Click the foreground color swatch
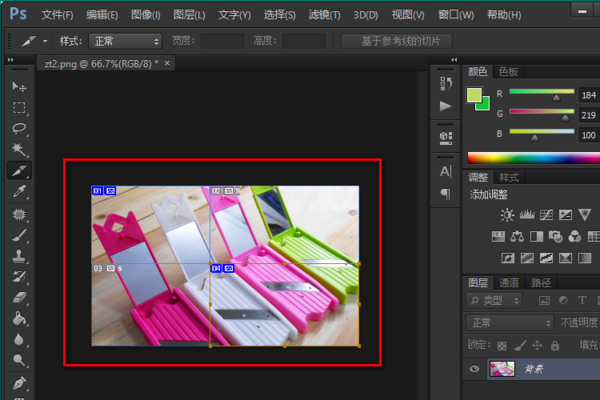The width and height of the screenshot is (600, 400). [474, 95]
